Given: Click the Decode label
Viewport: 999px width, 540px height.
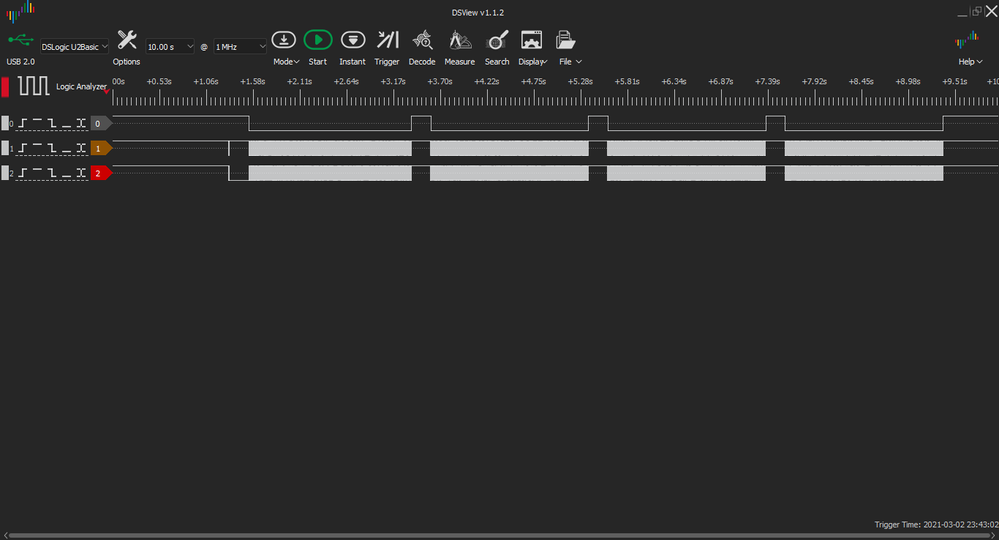Looking at the screenshot, I should point(422,62).
